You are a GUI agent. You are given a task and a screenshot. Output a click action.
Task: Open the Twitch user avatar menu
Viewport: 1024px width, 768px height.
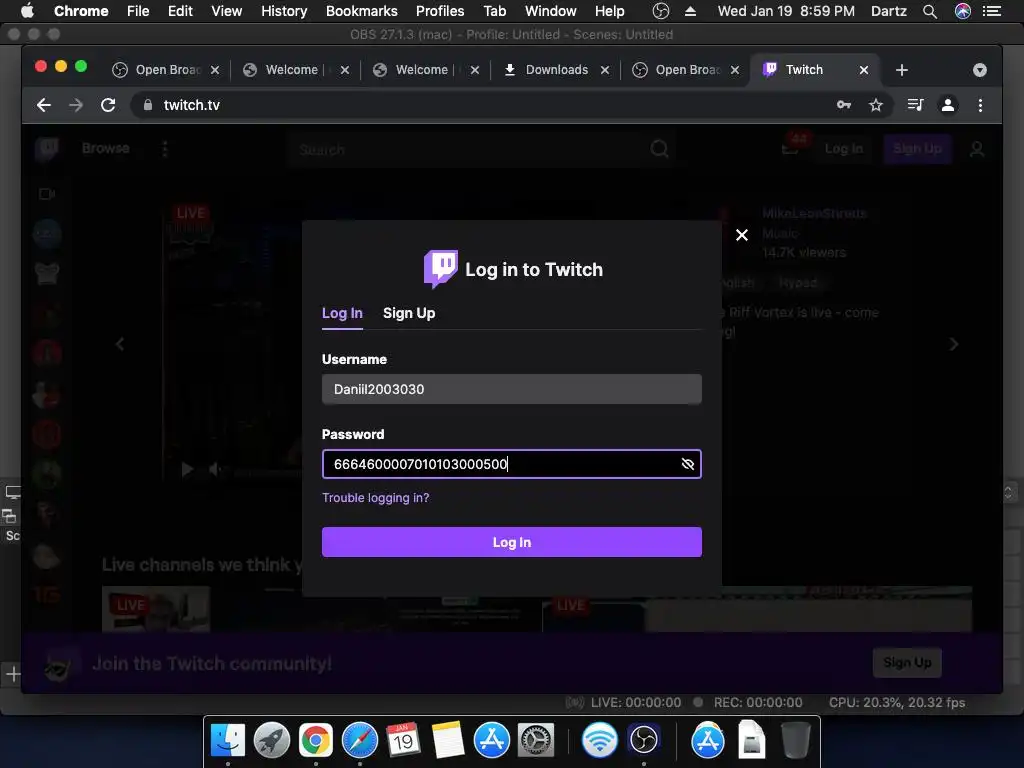pos(977,149)
